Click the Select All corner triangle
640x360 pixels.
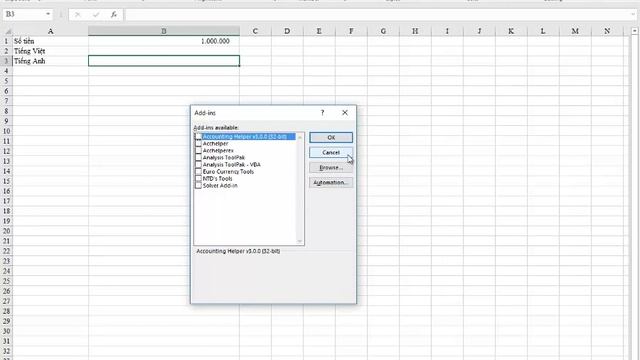tap(7, 31)
